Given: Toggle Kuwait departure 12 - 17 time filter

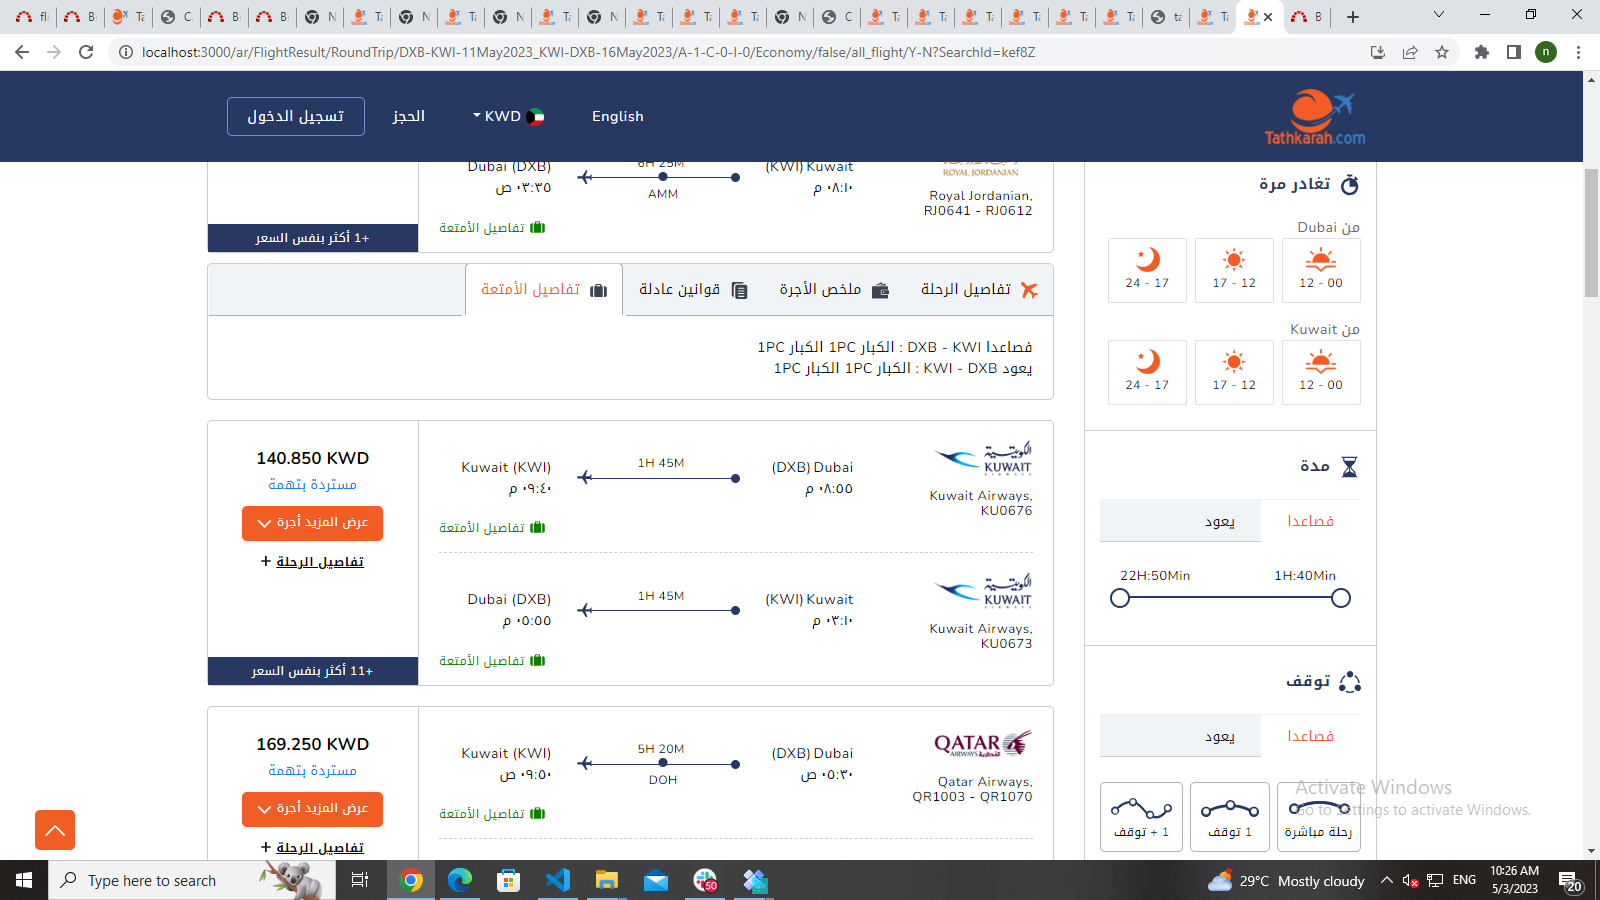Looking at the screenshot, I should coord(1234,372).
